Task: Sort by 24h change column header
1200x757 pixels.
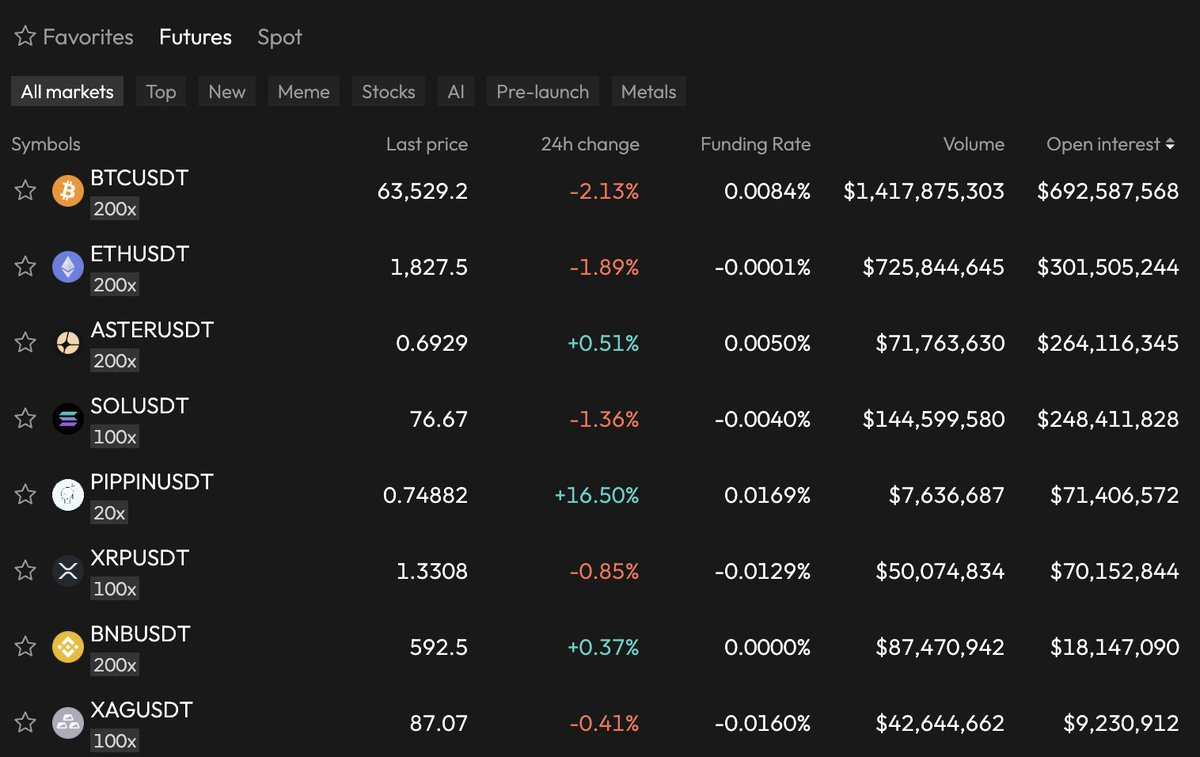Action: [x=589, y=145]
